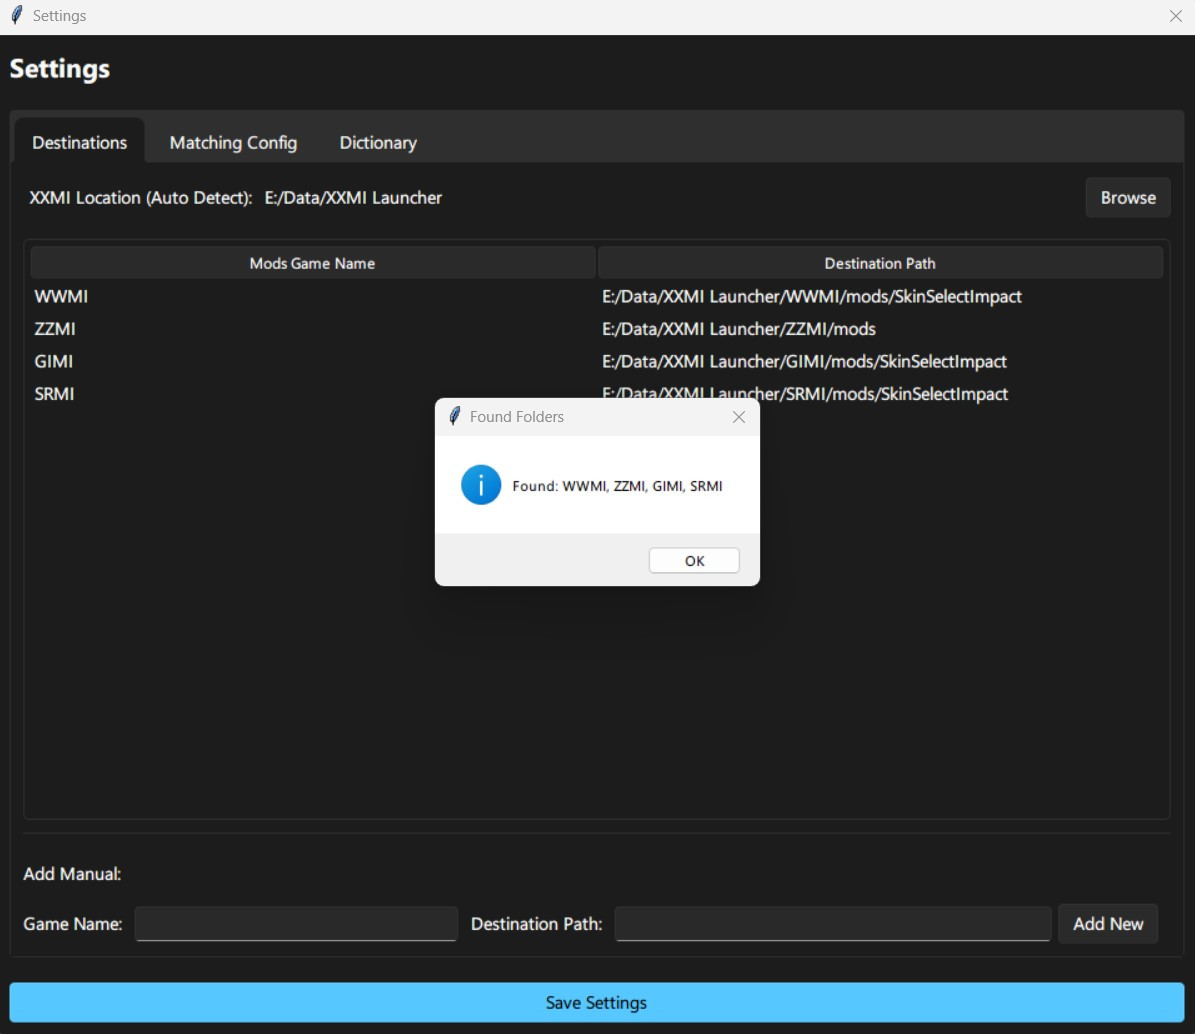Dismiss the Found Folders dialog with its X
This screenshot has height=1034, width=1195.
740,417
